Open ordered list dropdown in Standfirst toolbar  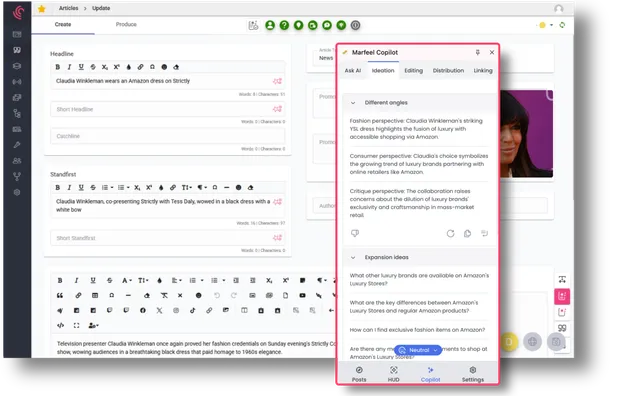point(107,188)
